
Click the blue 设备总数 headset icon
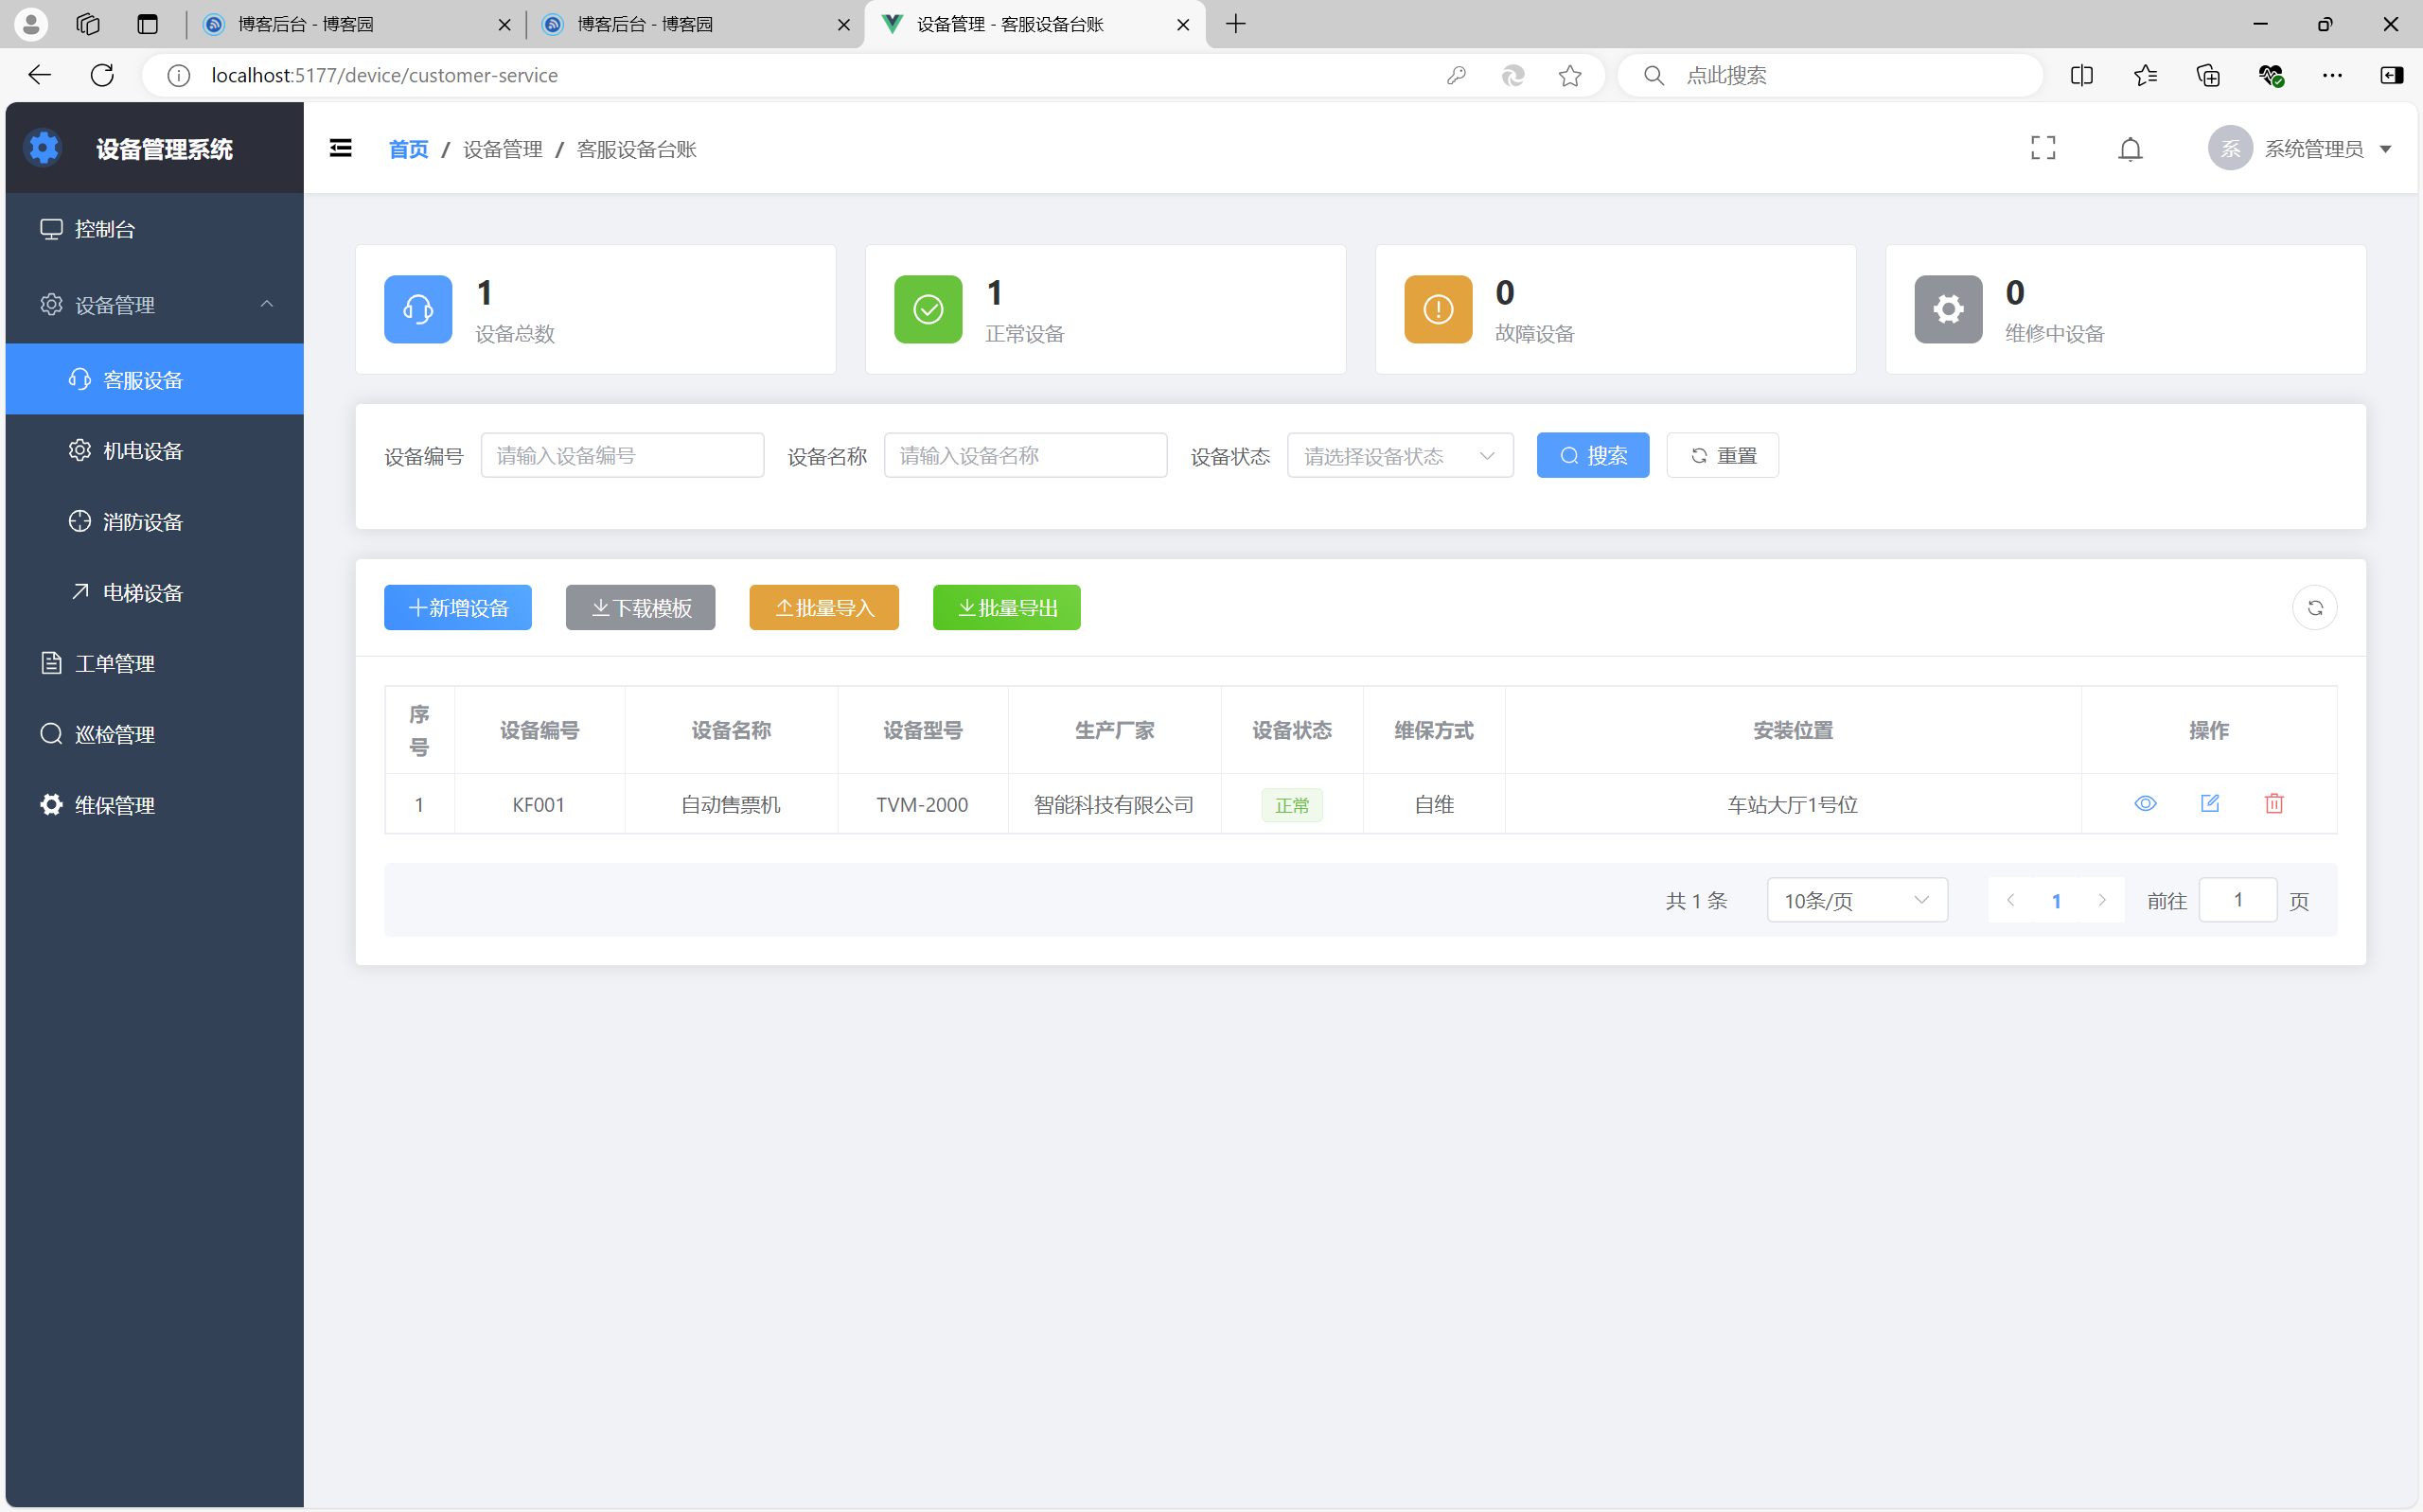point(418,309)
